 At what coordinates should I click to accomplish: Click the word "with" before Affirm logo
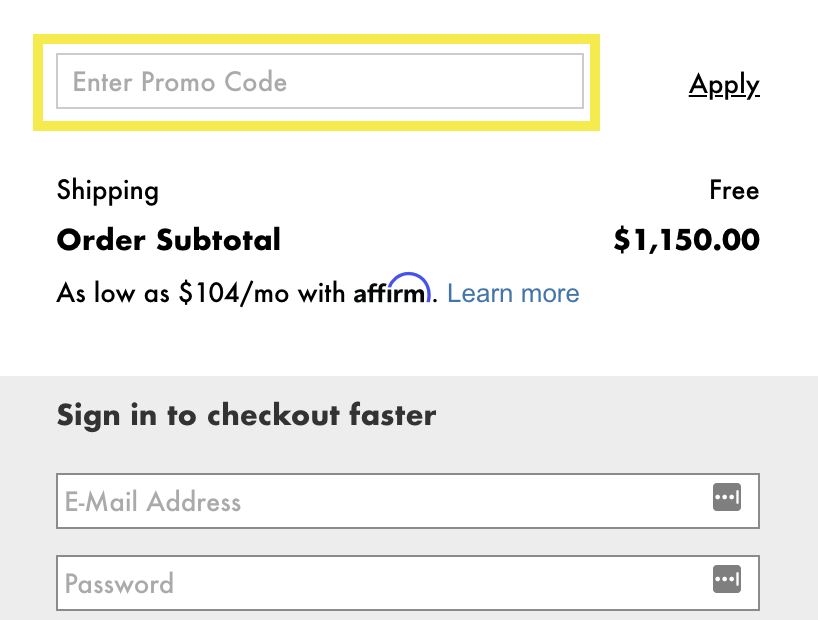tap(325, 293)
